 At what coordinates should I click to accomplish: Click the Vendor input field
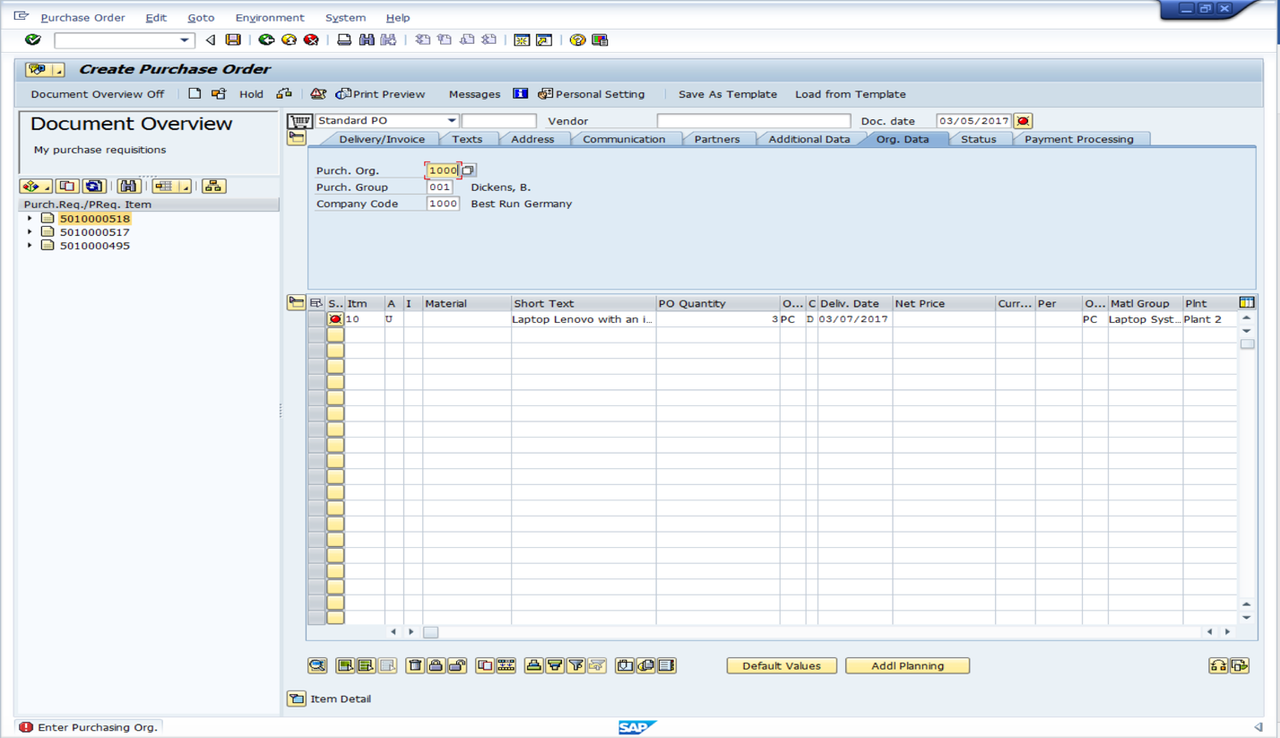pos(754,121)
